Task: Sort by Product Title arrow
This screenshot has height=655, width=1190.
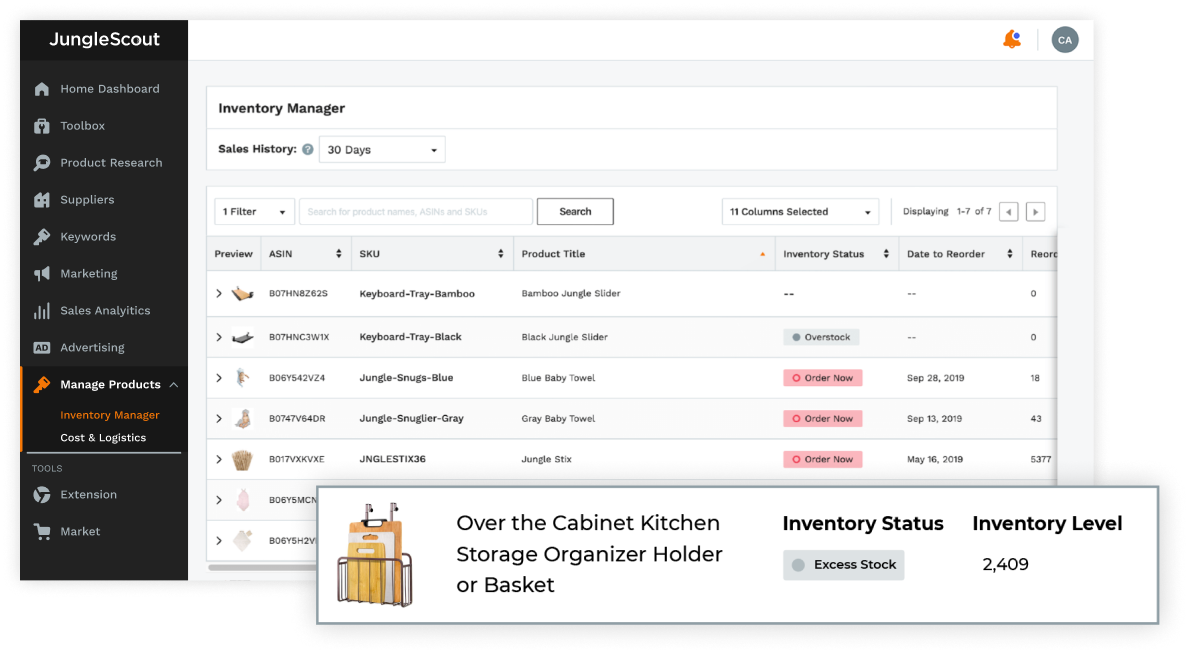Action: [x=762, y=254]
